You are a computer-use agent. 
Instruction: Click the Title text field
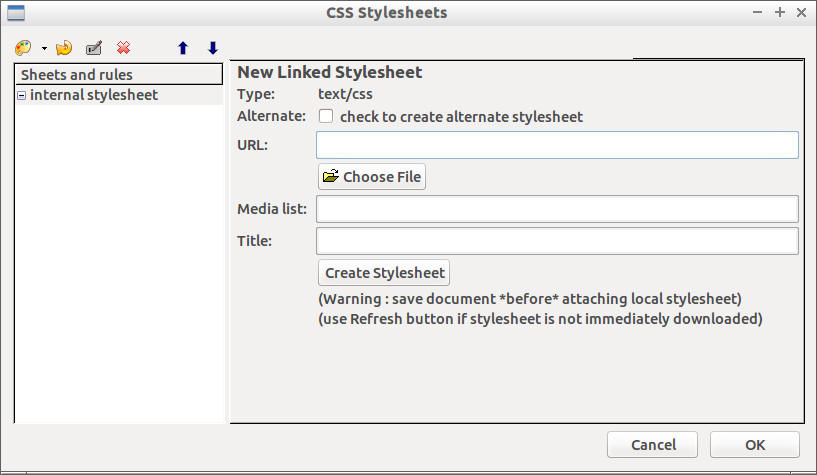click(x=557, y=241)
